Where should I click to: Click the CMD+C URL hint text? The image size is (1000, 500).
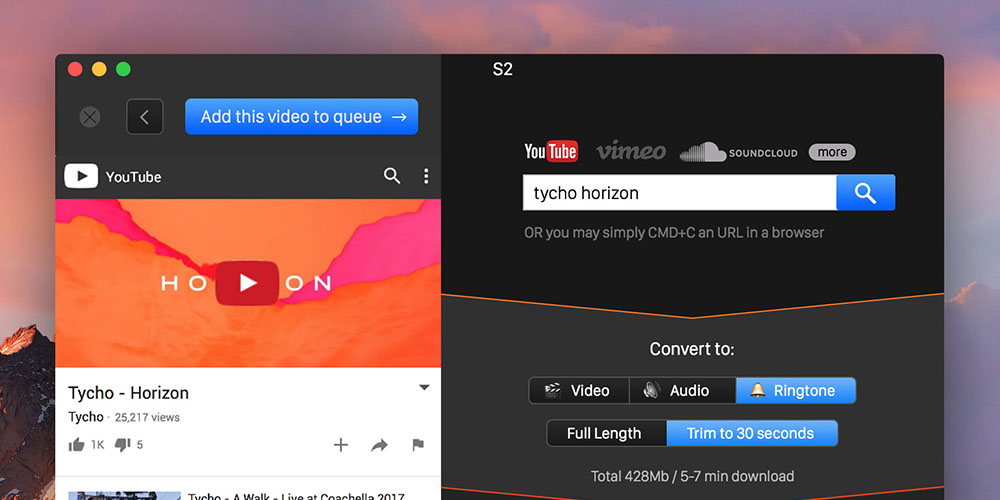click(x=674, y=232)
